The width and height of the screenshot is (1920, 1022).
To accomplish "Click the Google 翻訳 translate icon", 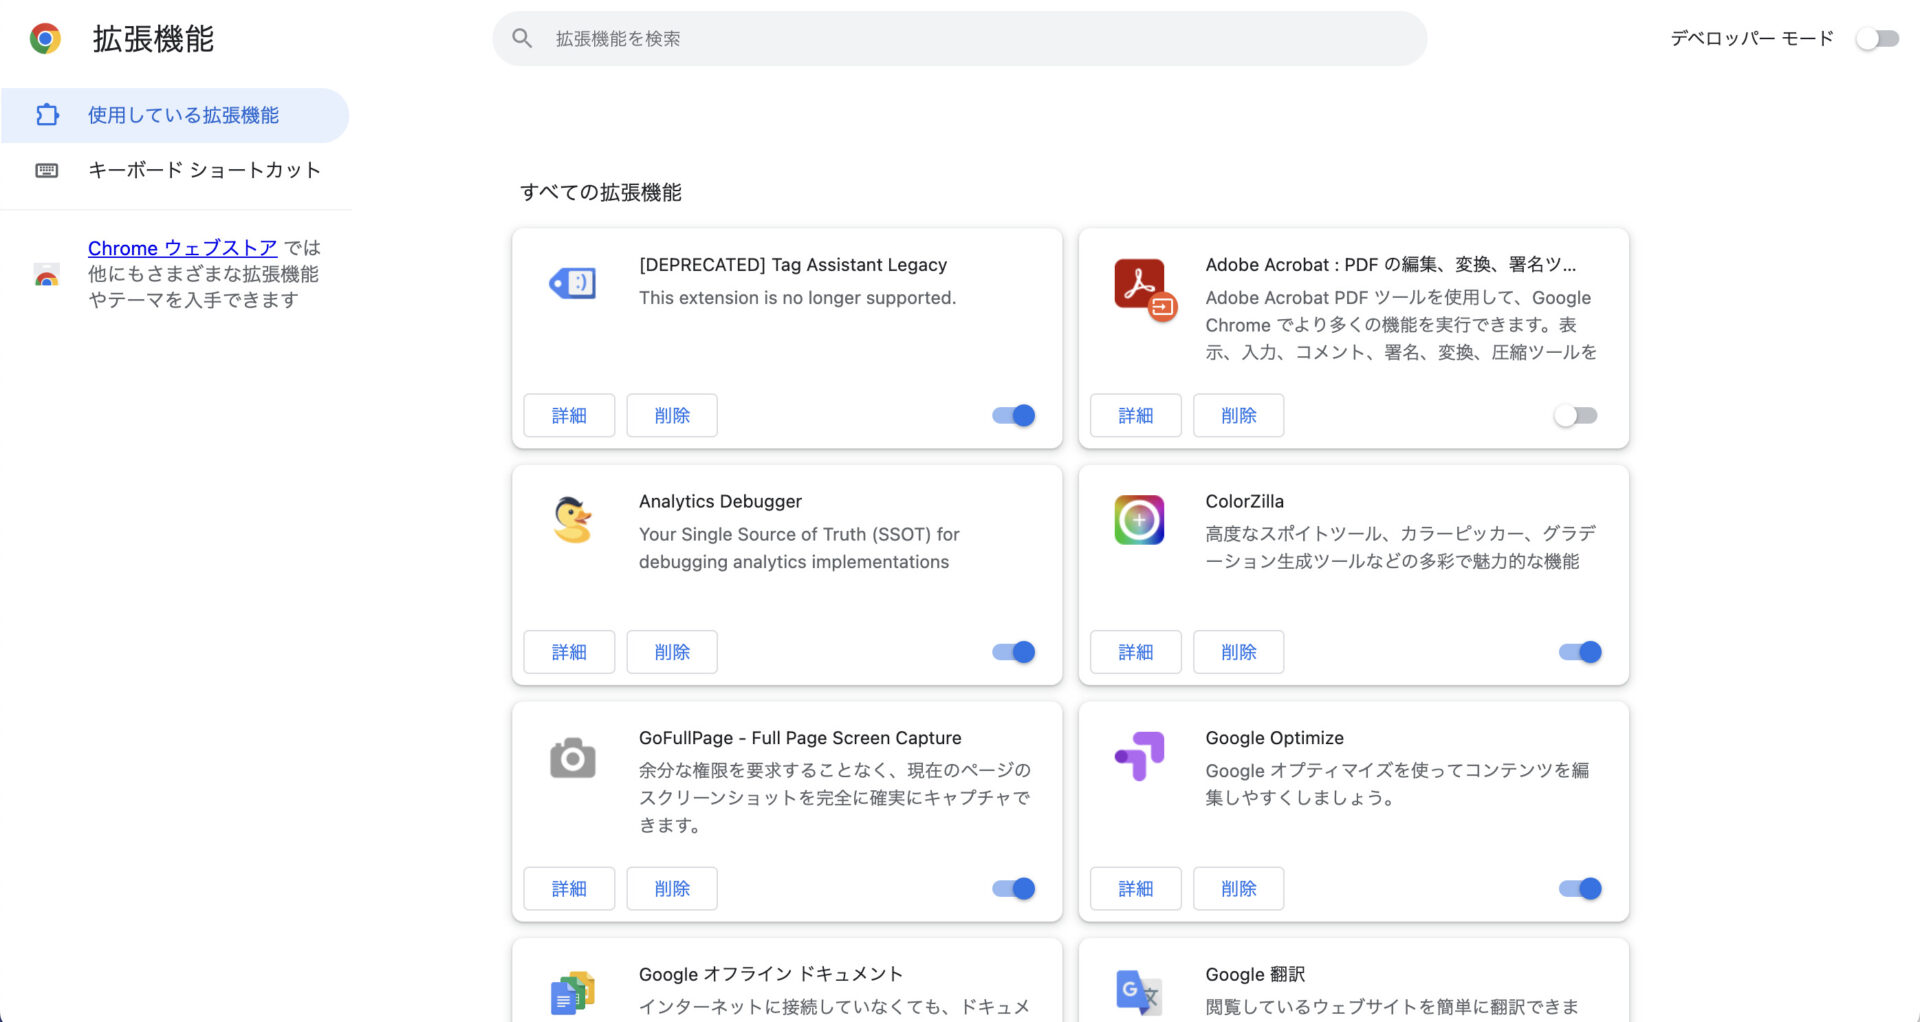I will [1139, 993].
